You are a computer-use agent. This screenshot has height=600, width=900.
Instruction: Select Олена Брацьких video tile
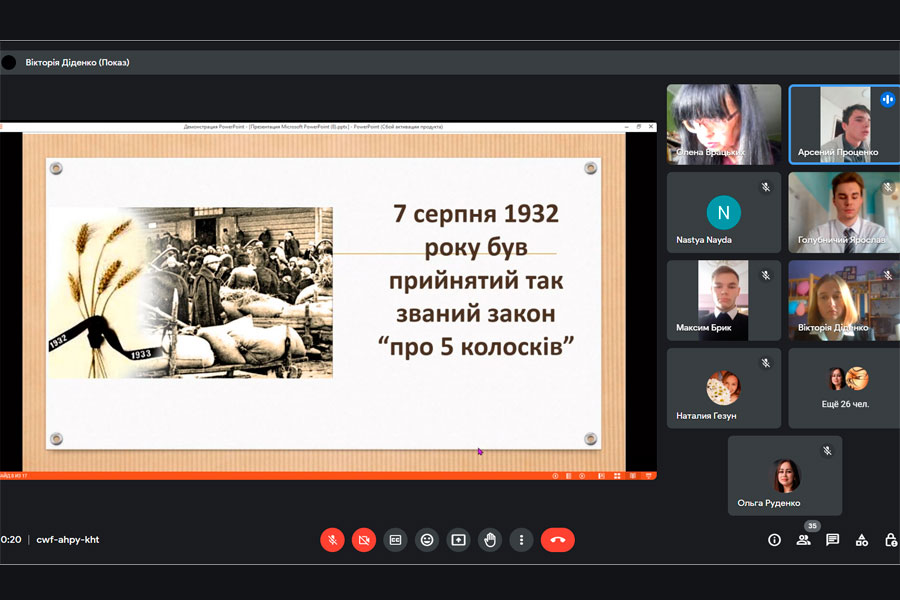pos(724,125)
